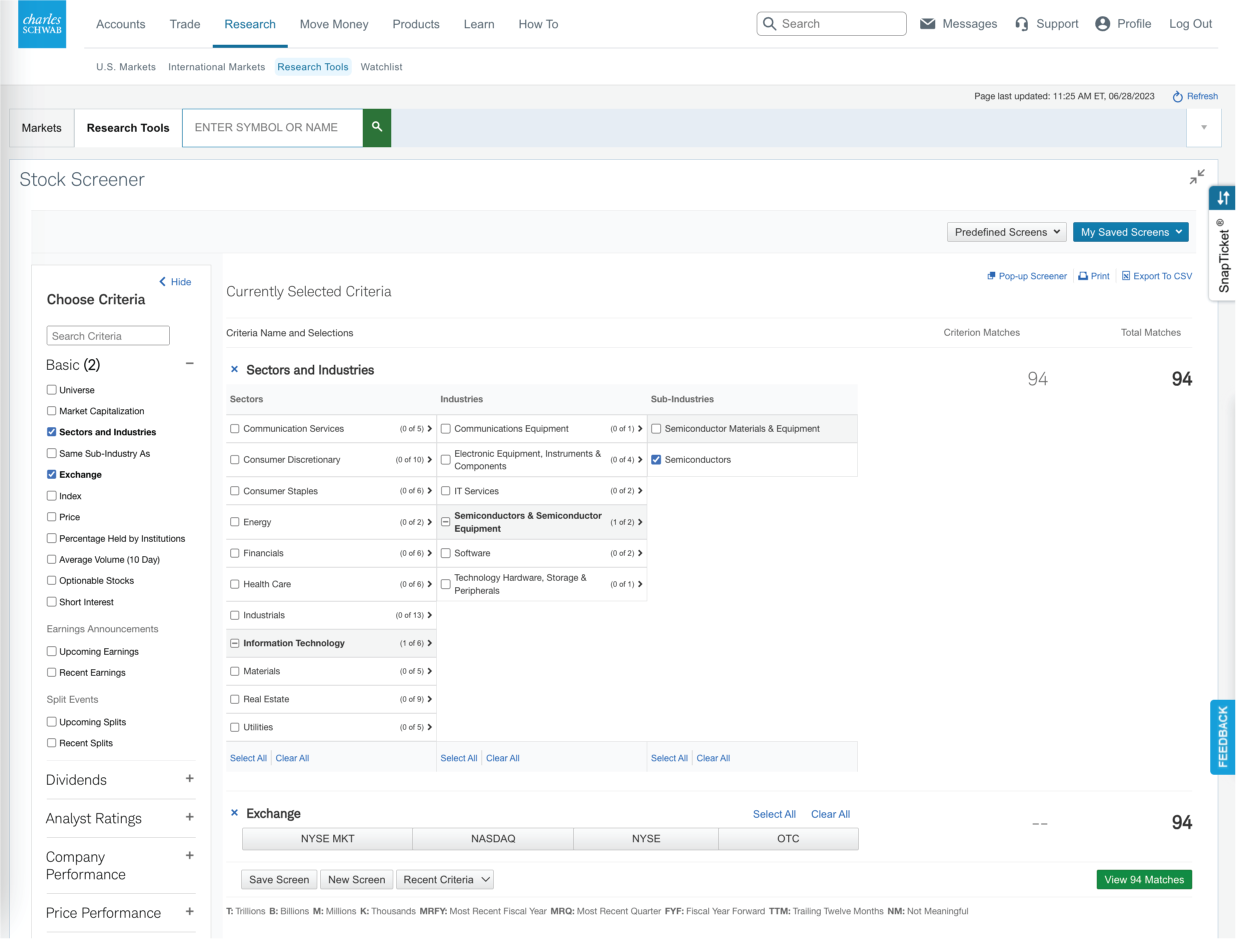Uncheck the Exchange criterion

(51, 475)
